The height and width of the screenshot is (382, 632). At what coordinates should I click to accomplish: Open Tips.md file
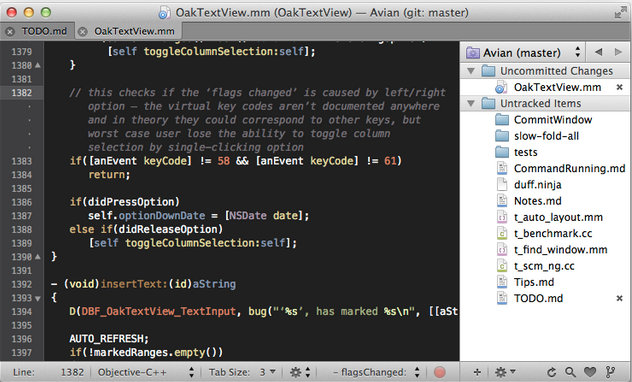point(534,282)
